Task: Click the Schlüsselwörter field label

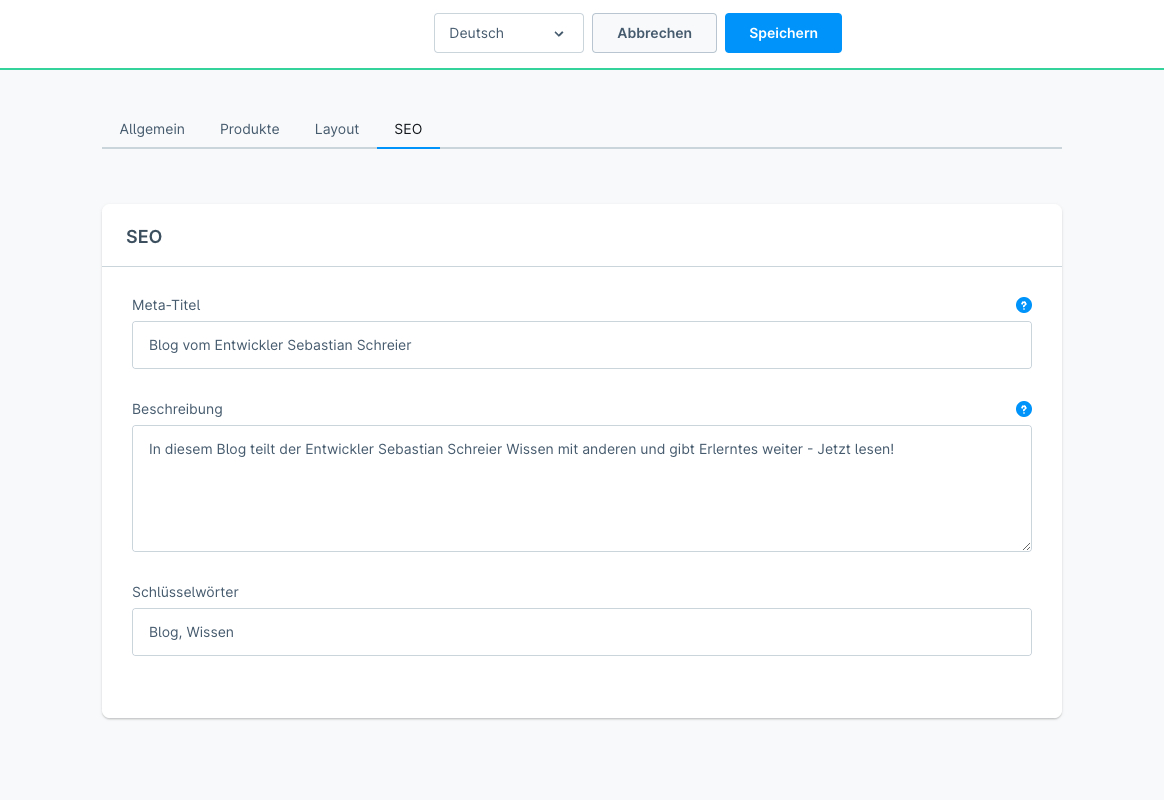Action: click(185, 592)
